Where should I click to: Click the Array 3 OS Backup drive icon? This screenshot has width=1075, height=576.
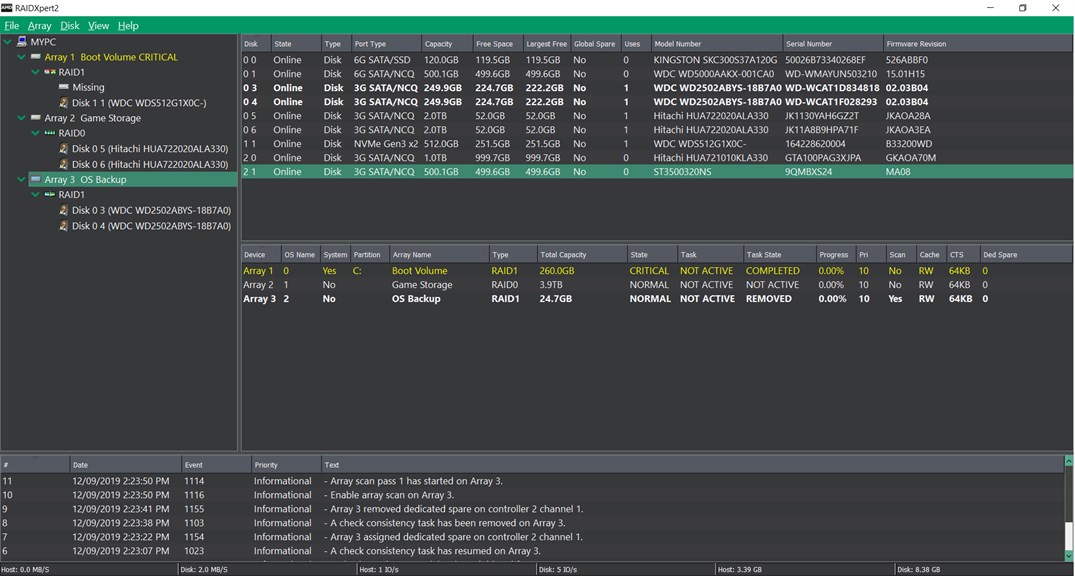pos(36,179)
